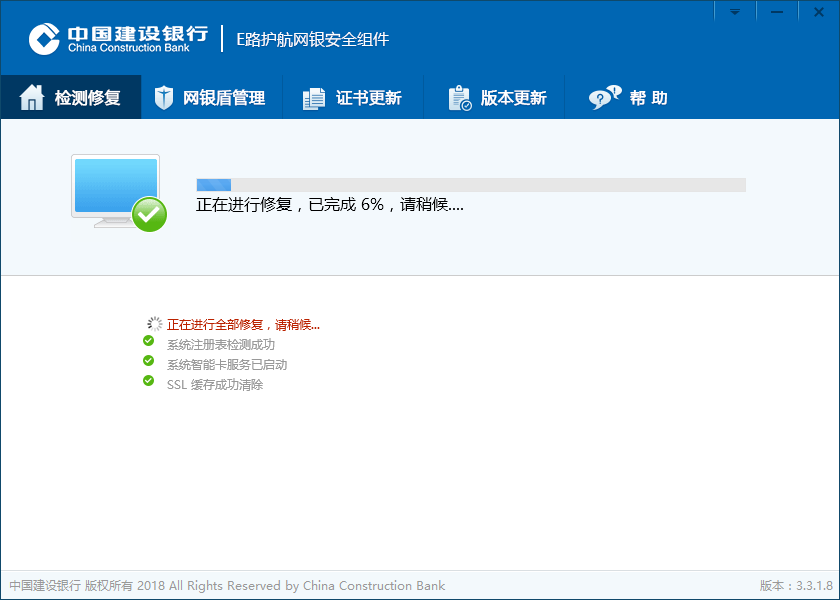Click the shield icon on 网银盾管理
The height and width of the screenshot is (600, 840).
coord(163,97)
